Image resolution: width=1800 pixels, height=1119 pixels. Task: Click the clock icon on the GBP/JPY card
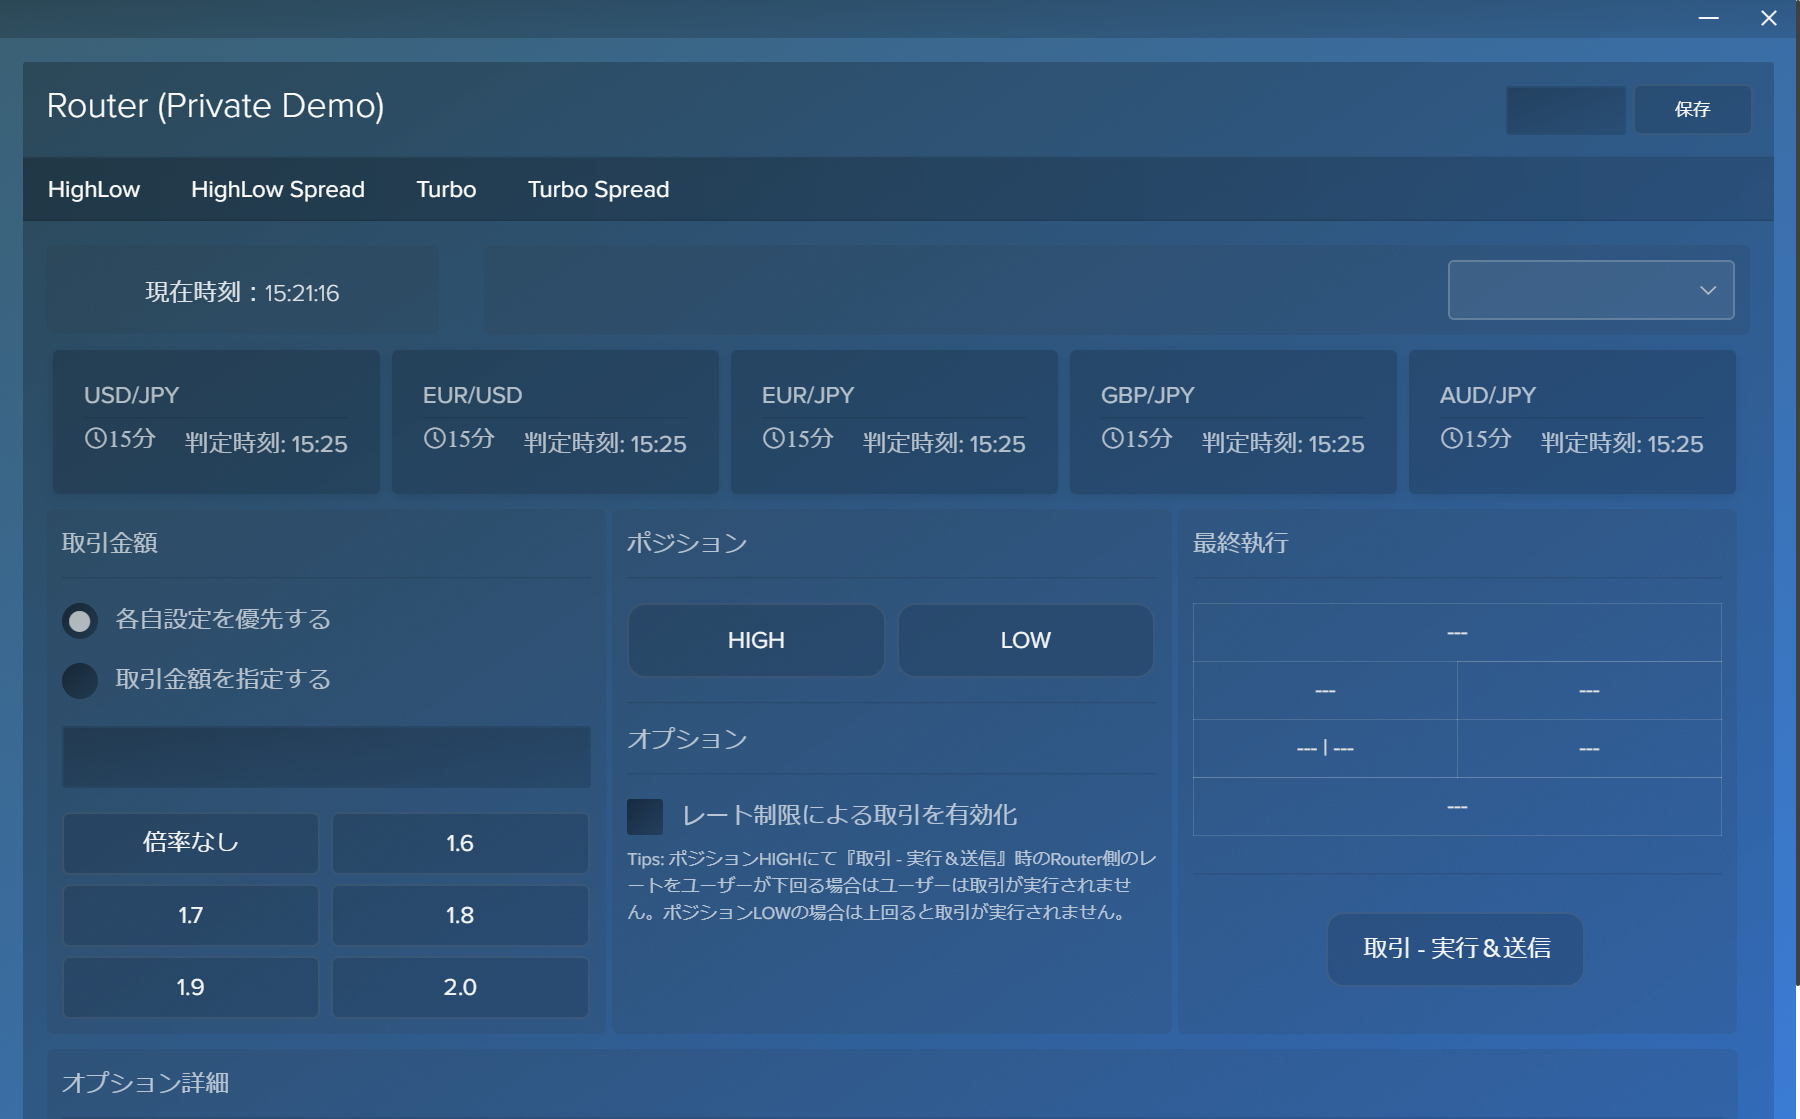click(x=1112, y=438)
